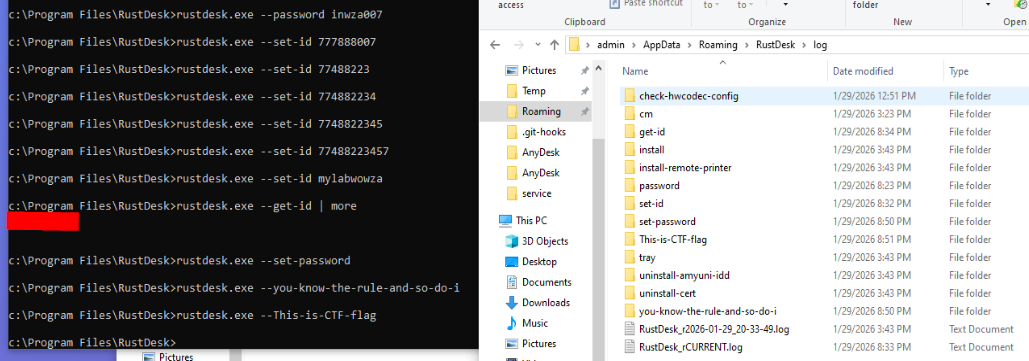Select This PC in the navigation pane
The width and height of the screenshot is (1029, 361).
[531, 221]
